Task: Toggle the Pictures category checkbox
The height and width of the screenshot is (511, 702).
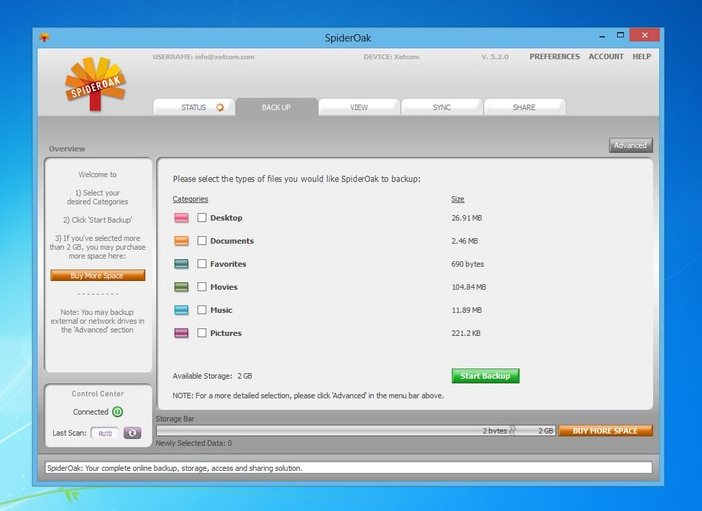Action: [x=202, y=333]
